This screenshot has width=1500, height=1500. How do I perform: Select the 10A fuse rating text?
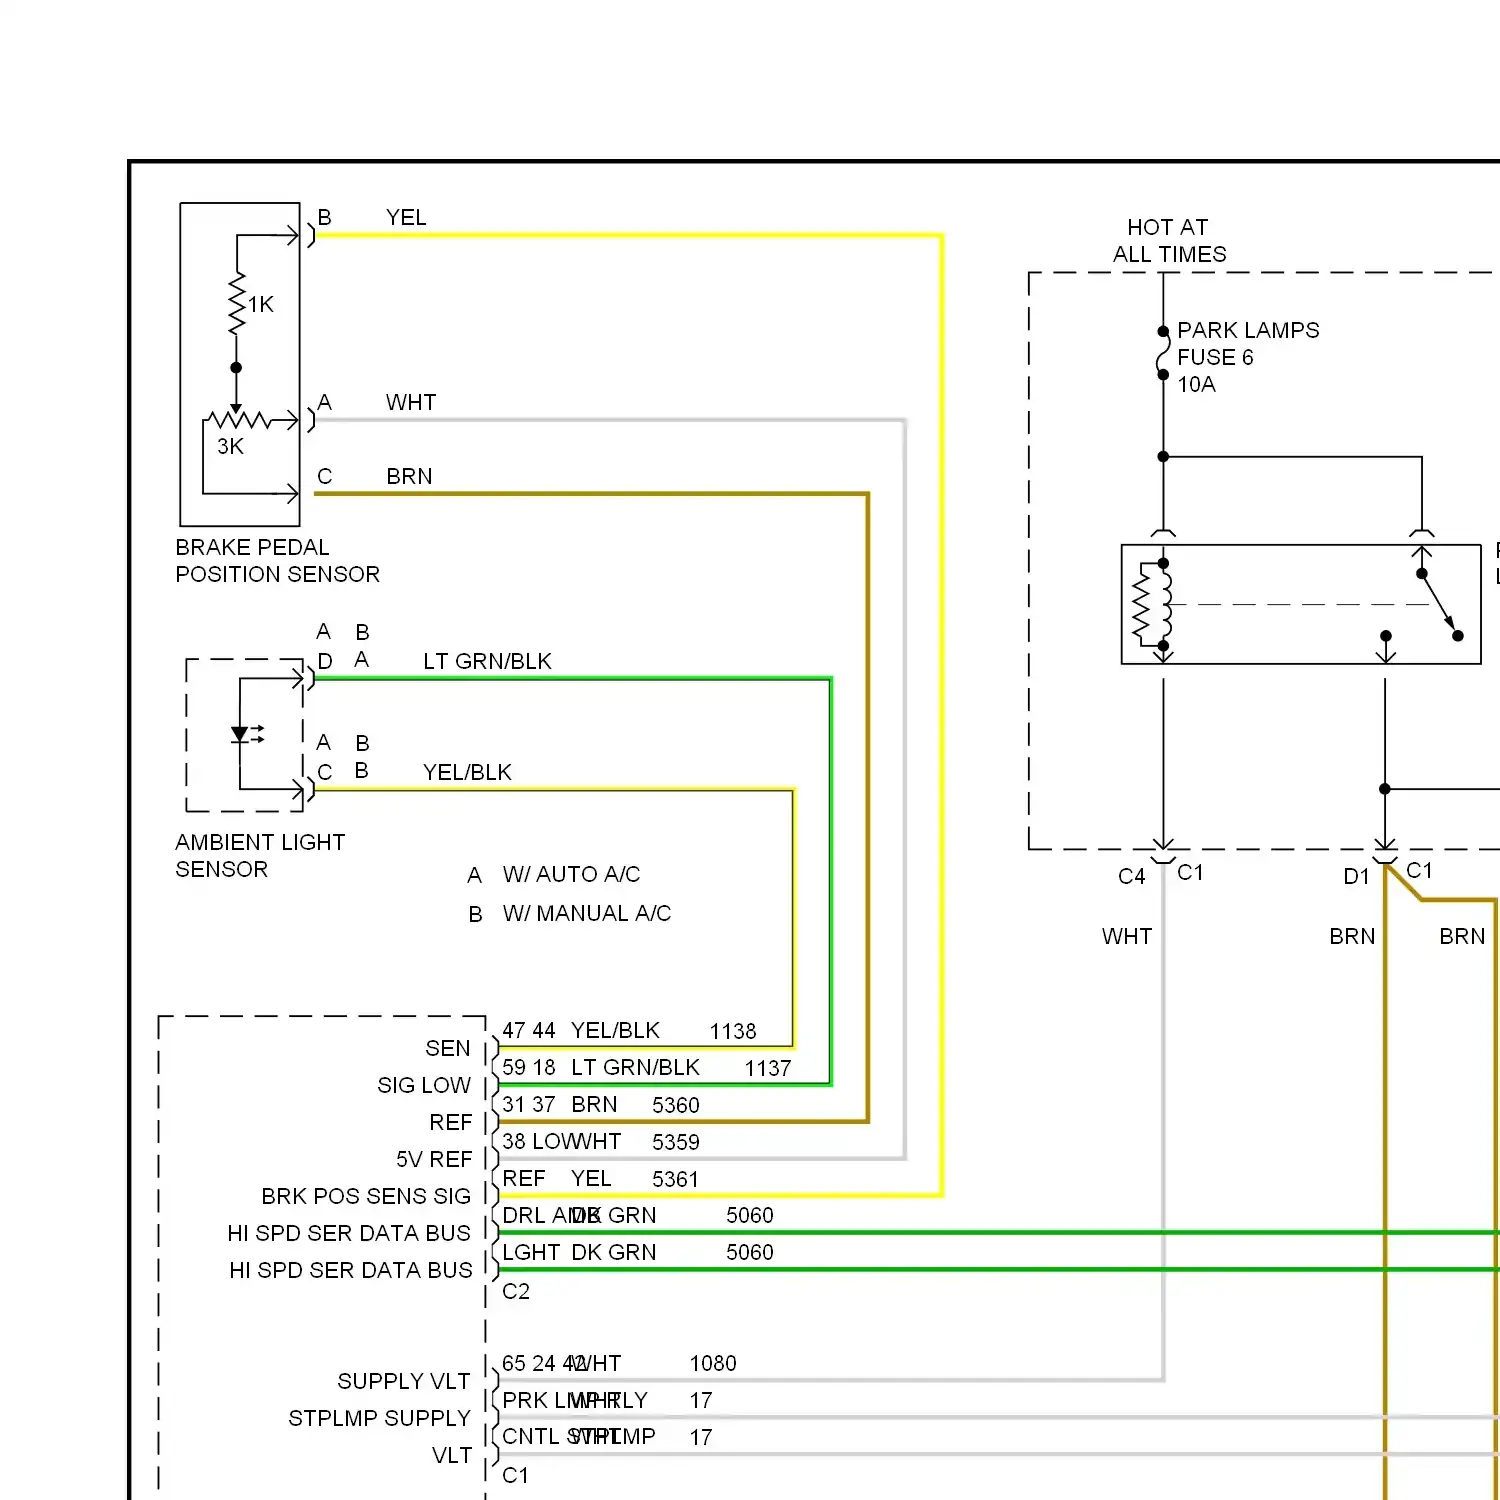(x=1196, y=384)
